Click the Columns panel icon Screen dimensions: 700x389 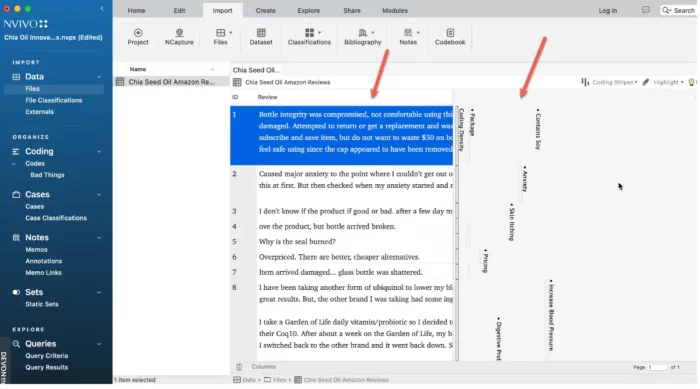tap(239, 367)
